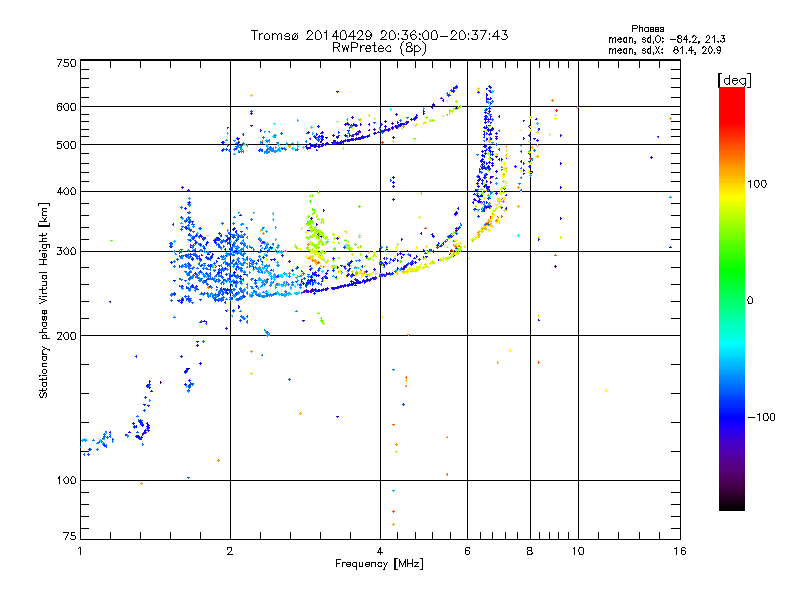The width and height of the screenshot is (800, 600).
Task: Select the 'mean, sd,X: 81.4, 20.9' line
Action: [664, 50]
